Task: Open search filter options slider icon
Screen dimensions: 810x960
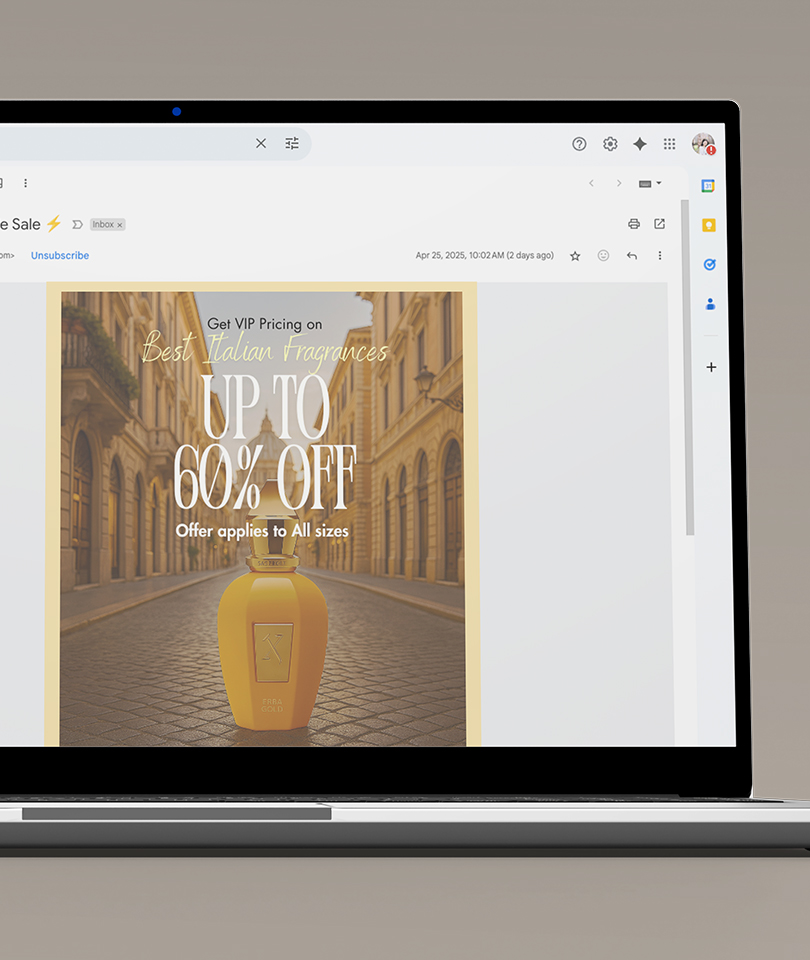Action: 292,143
